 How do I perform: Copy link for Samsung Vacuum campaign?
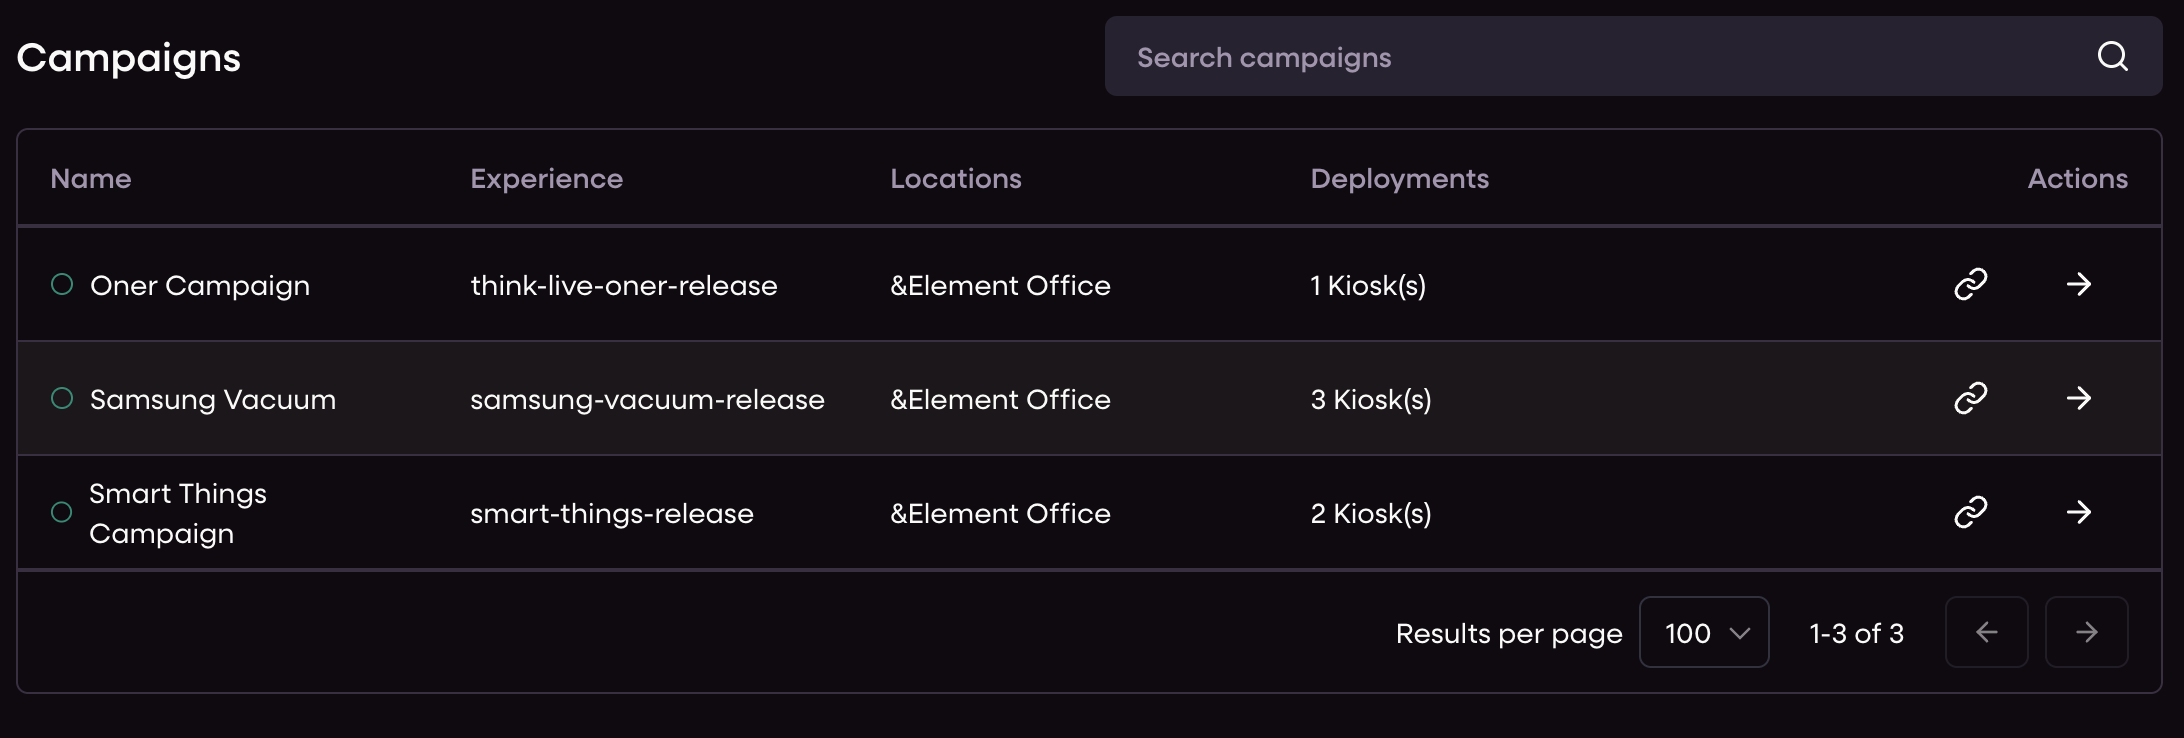1970,399
